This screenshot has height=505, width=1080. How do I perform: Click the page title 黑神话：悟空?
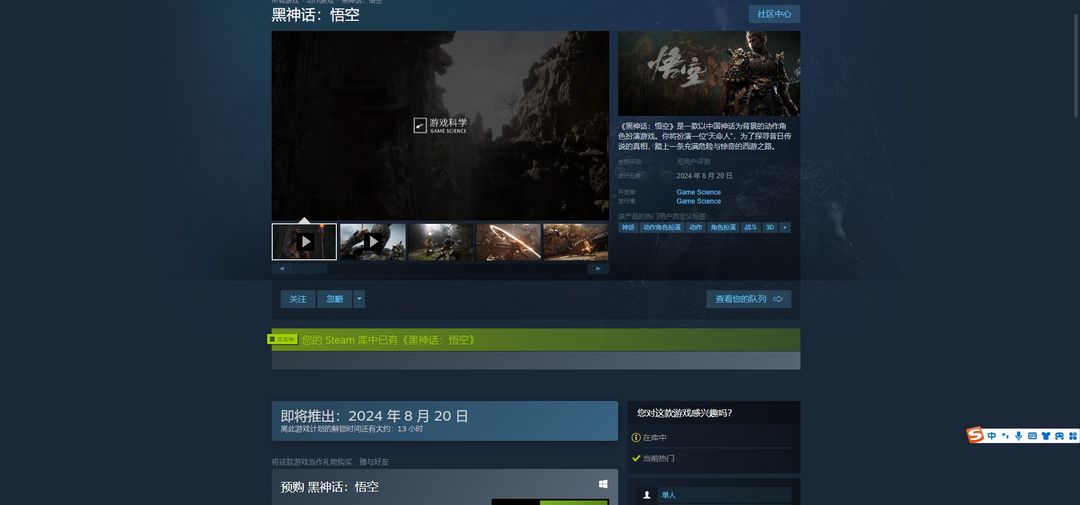315,15
